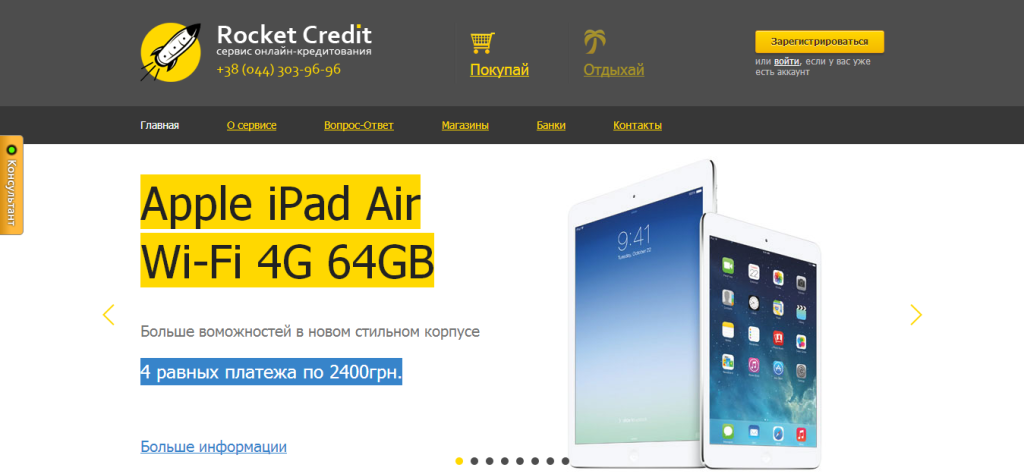This screenshot has height=474, width=1024.
Task: Advance to next slide with right arrow
Action: click(916, 315)
